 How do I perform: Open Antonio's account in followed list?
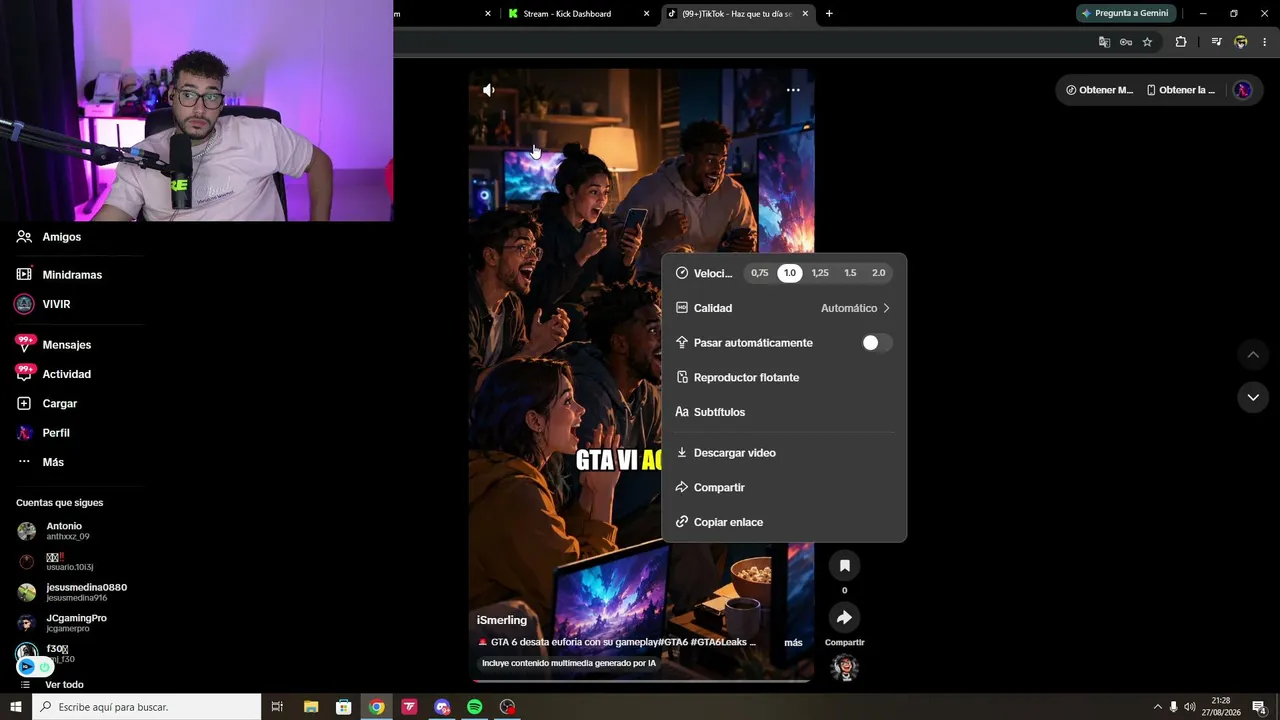click(64, 531)
